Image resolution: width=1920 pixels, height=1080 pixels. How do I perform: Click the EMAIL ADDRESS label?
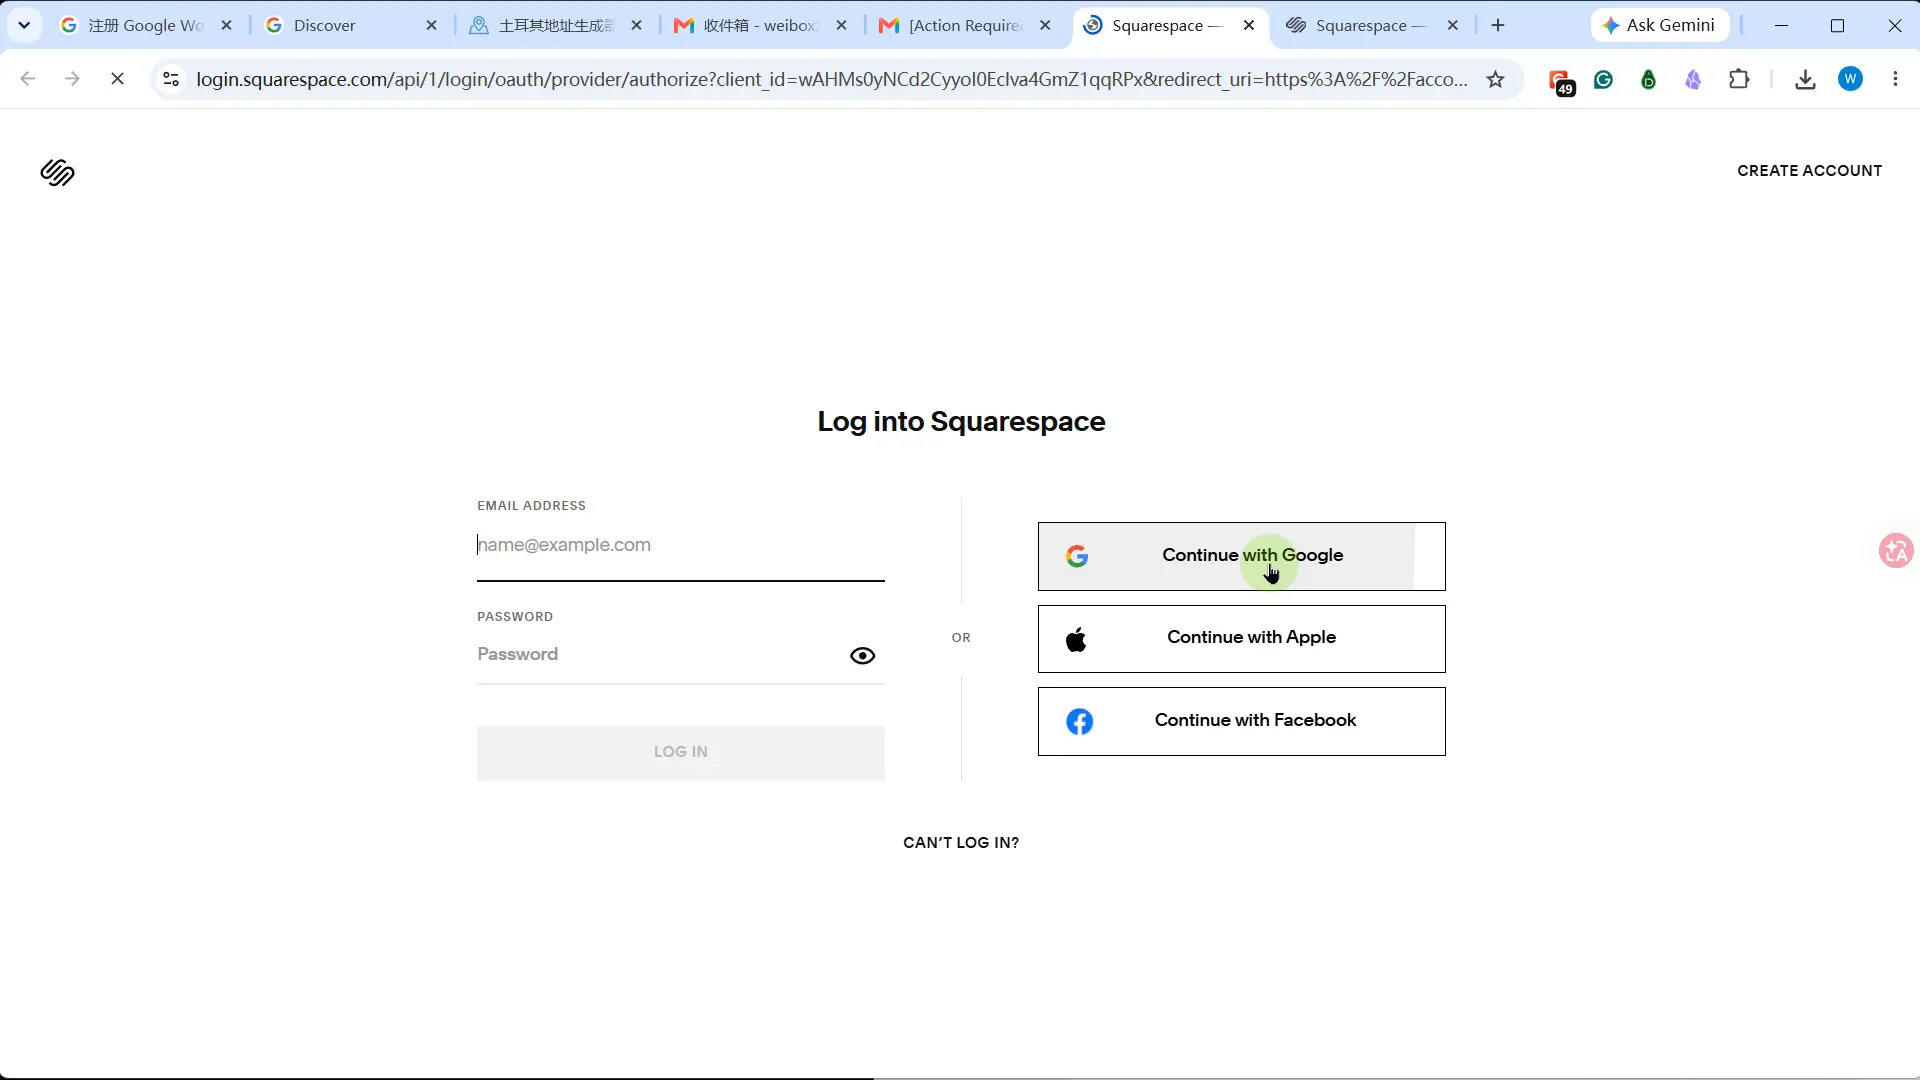coord(531,506)
